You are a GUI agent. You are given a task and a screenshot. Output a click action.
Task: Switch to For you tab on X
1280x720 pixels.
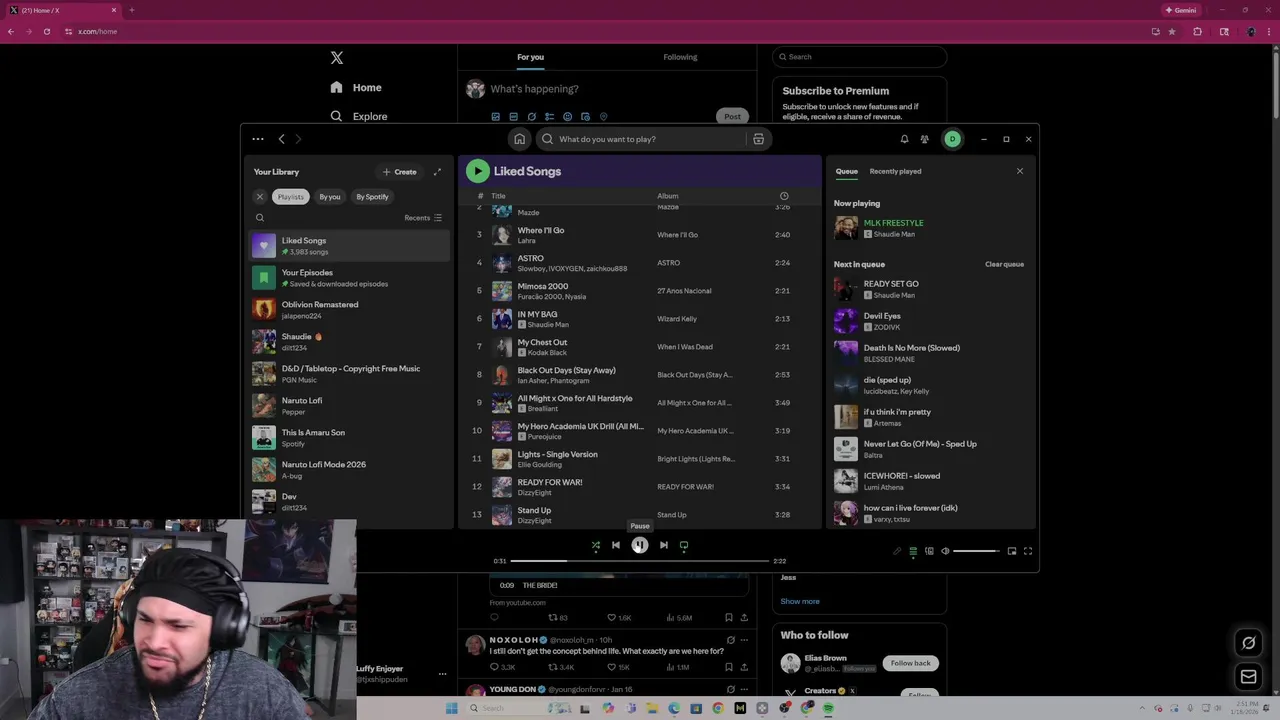(531, 57)
